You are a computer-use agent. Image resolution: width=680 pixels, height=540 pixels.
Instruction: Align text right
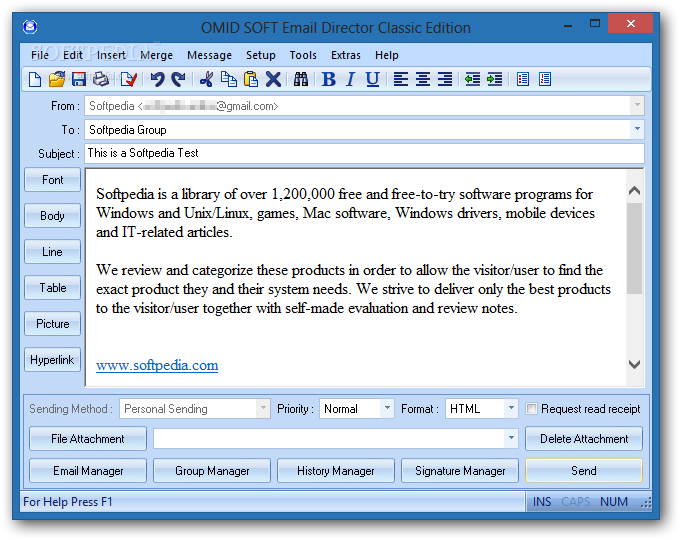(x=445, y=79)
